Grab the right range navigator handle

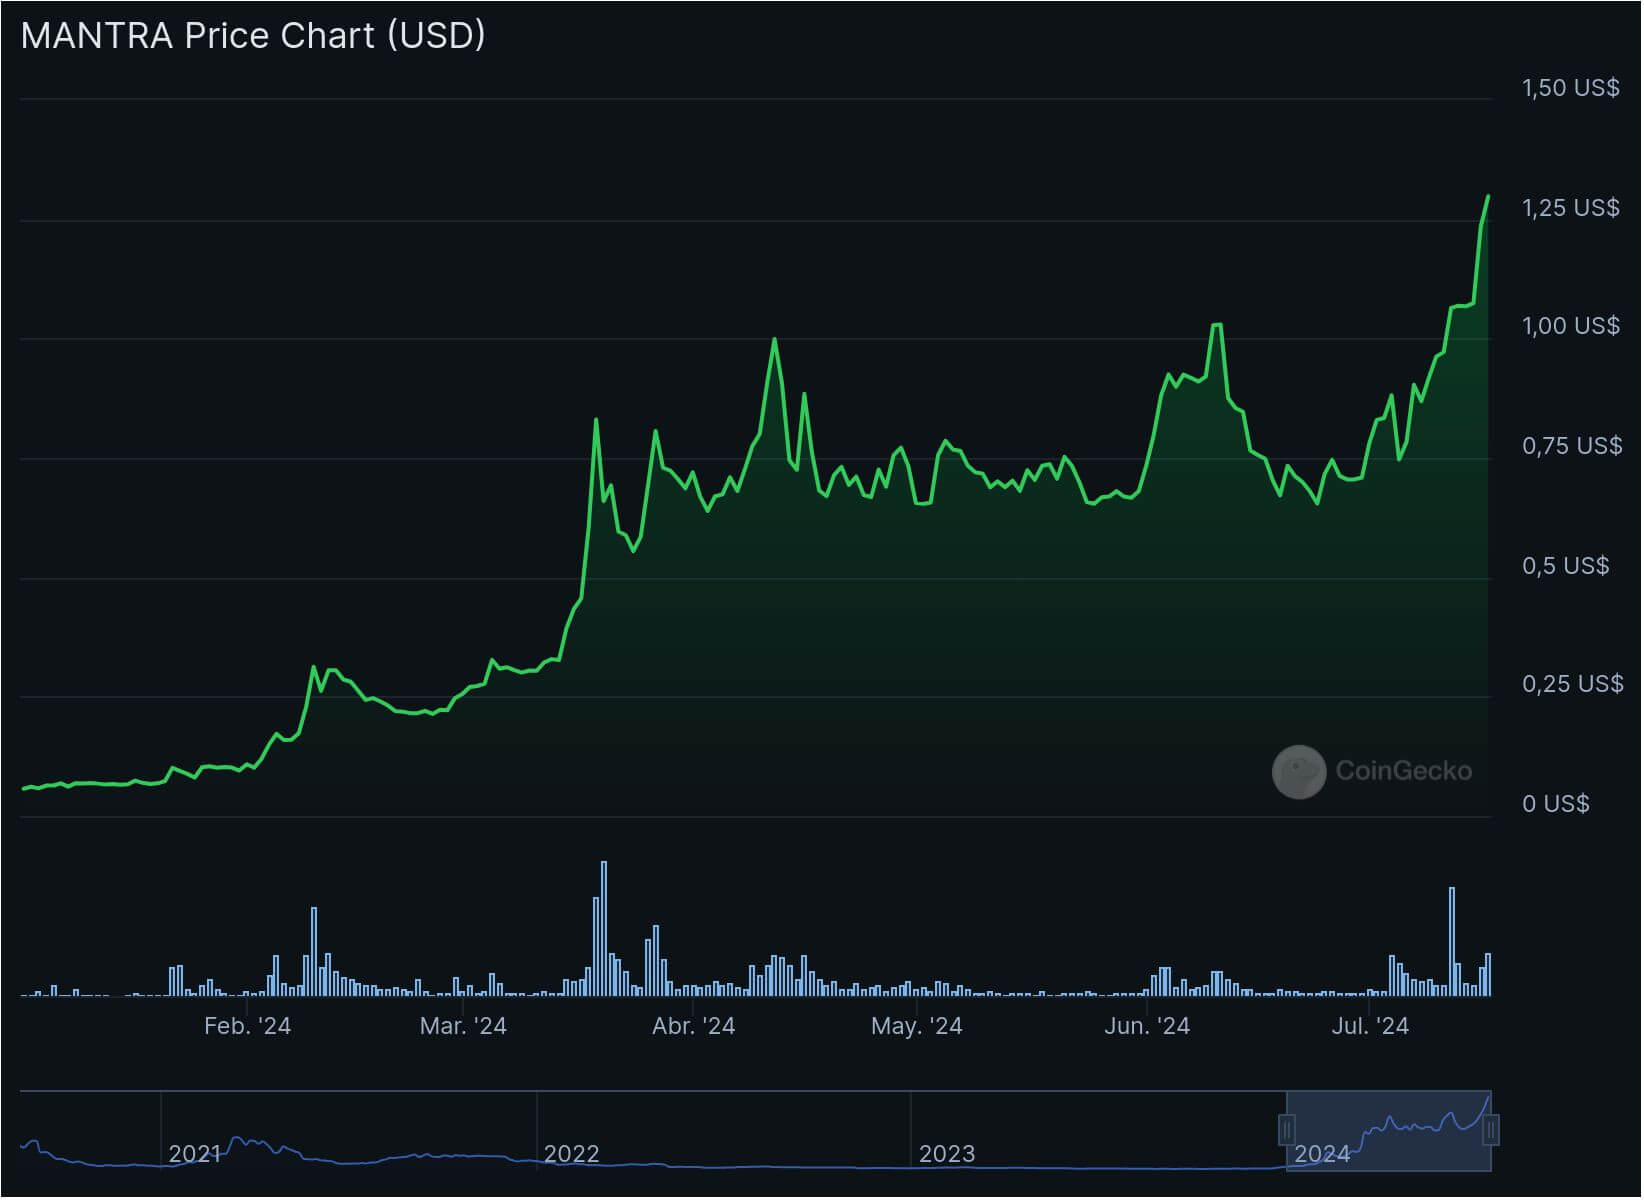coord(1490,1131)
